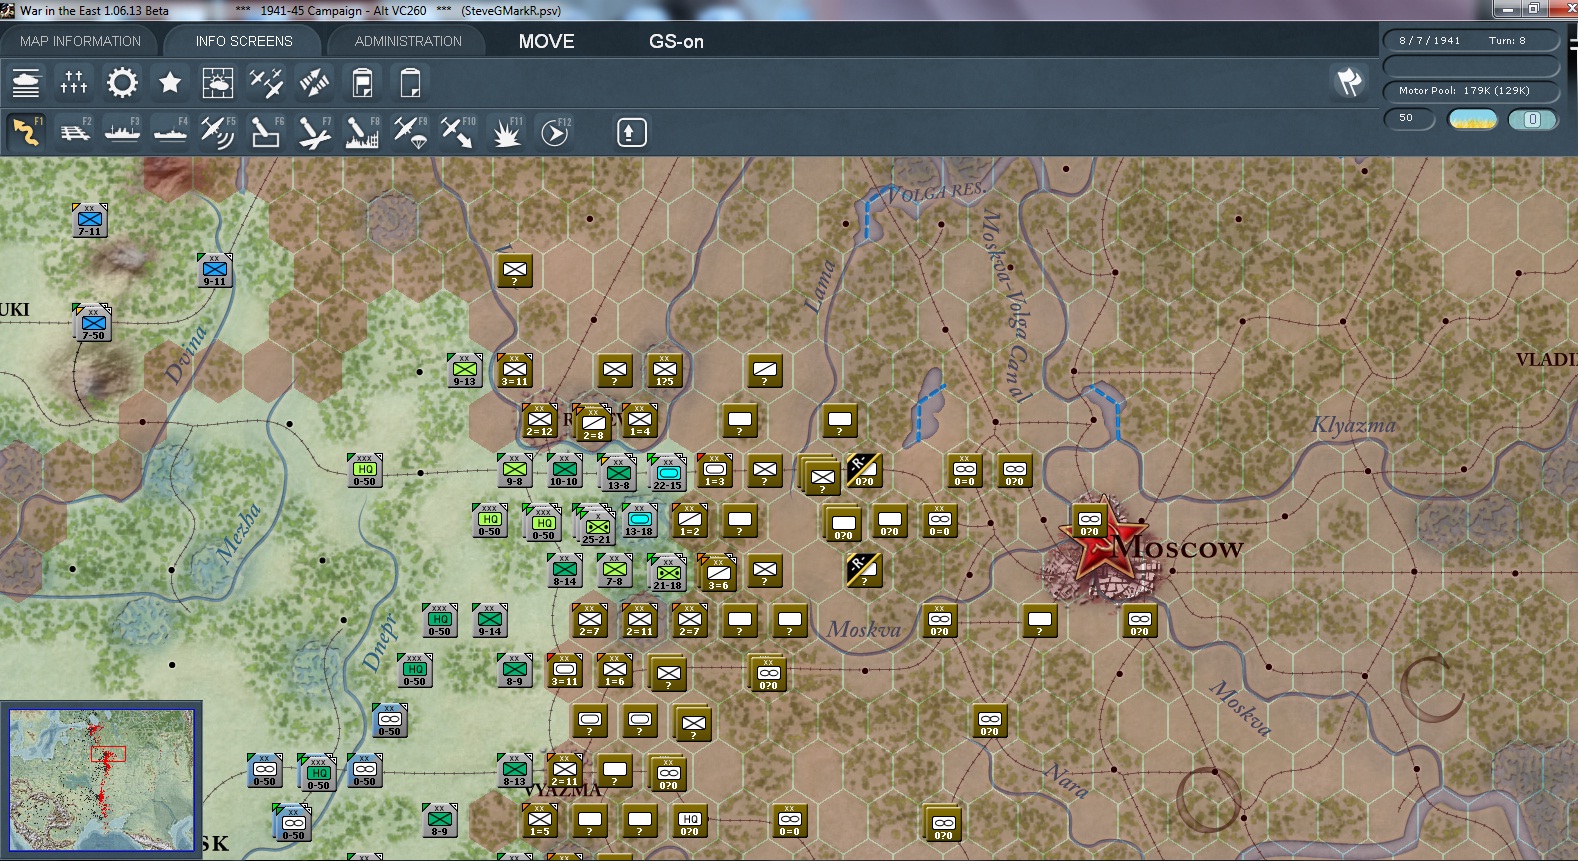Image resolution: width=1578 pixels, height=861 pixels.
Task: Select F6 bomb unit mode
Action: click(x=266, y=131)
